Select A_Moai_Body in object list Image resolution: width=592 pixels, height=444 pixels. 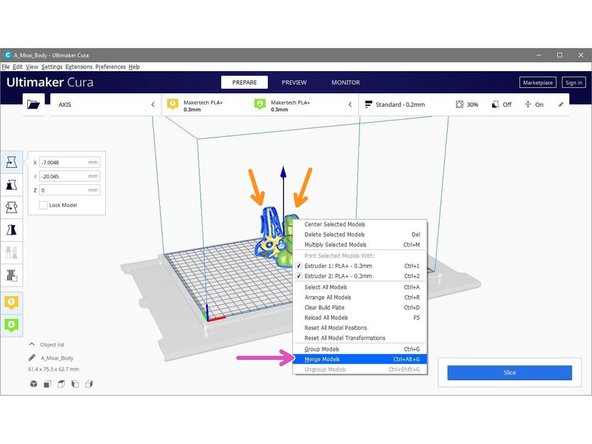click(57, 358)
